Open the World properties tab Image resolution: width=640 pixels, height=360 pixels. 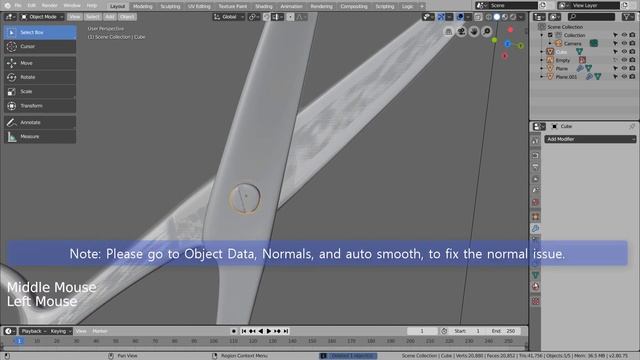click(x=536, y=202)
